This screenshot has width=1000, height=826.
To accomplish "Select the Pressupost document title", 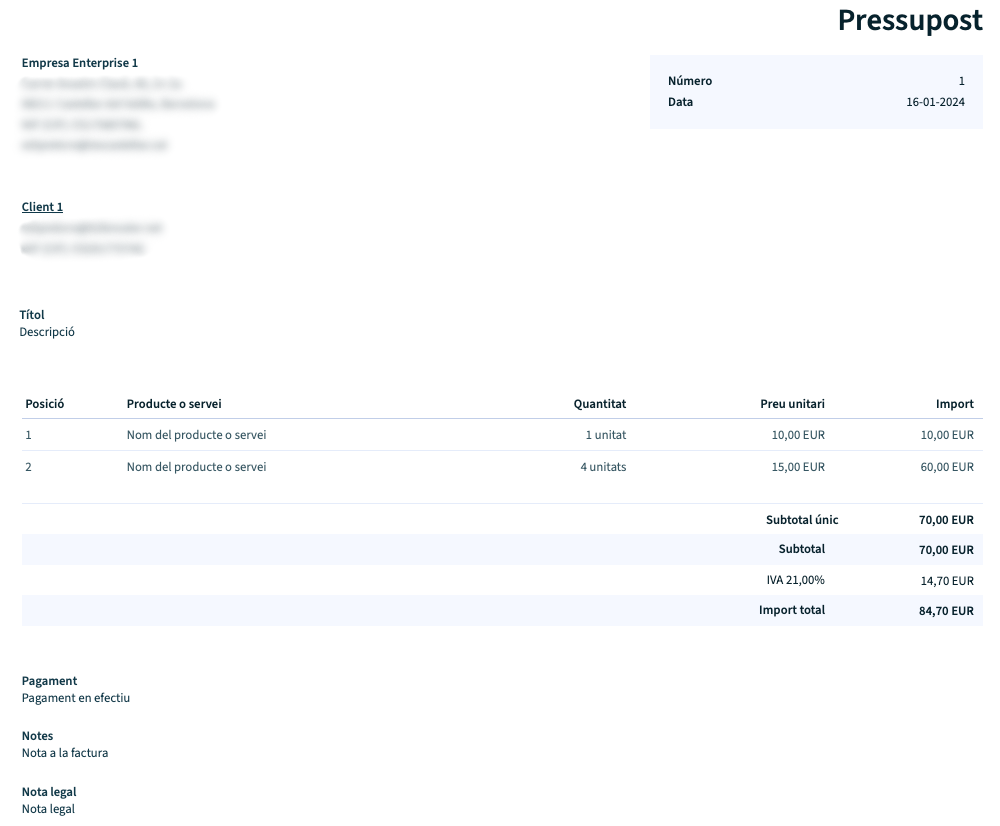I will coord(908,20).
